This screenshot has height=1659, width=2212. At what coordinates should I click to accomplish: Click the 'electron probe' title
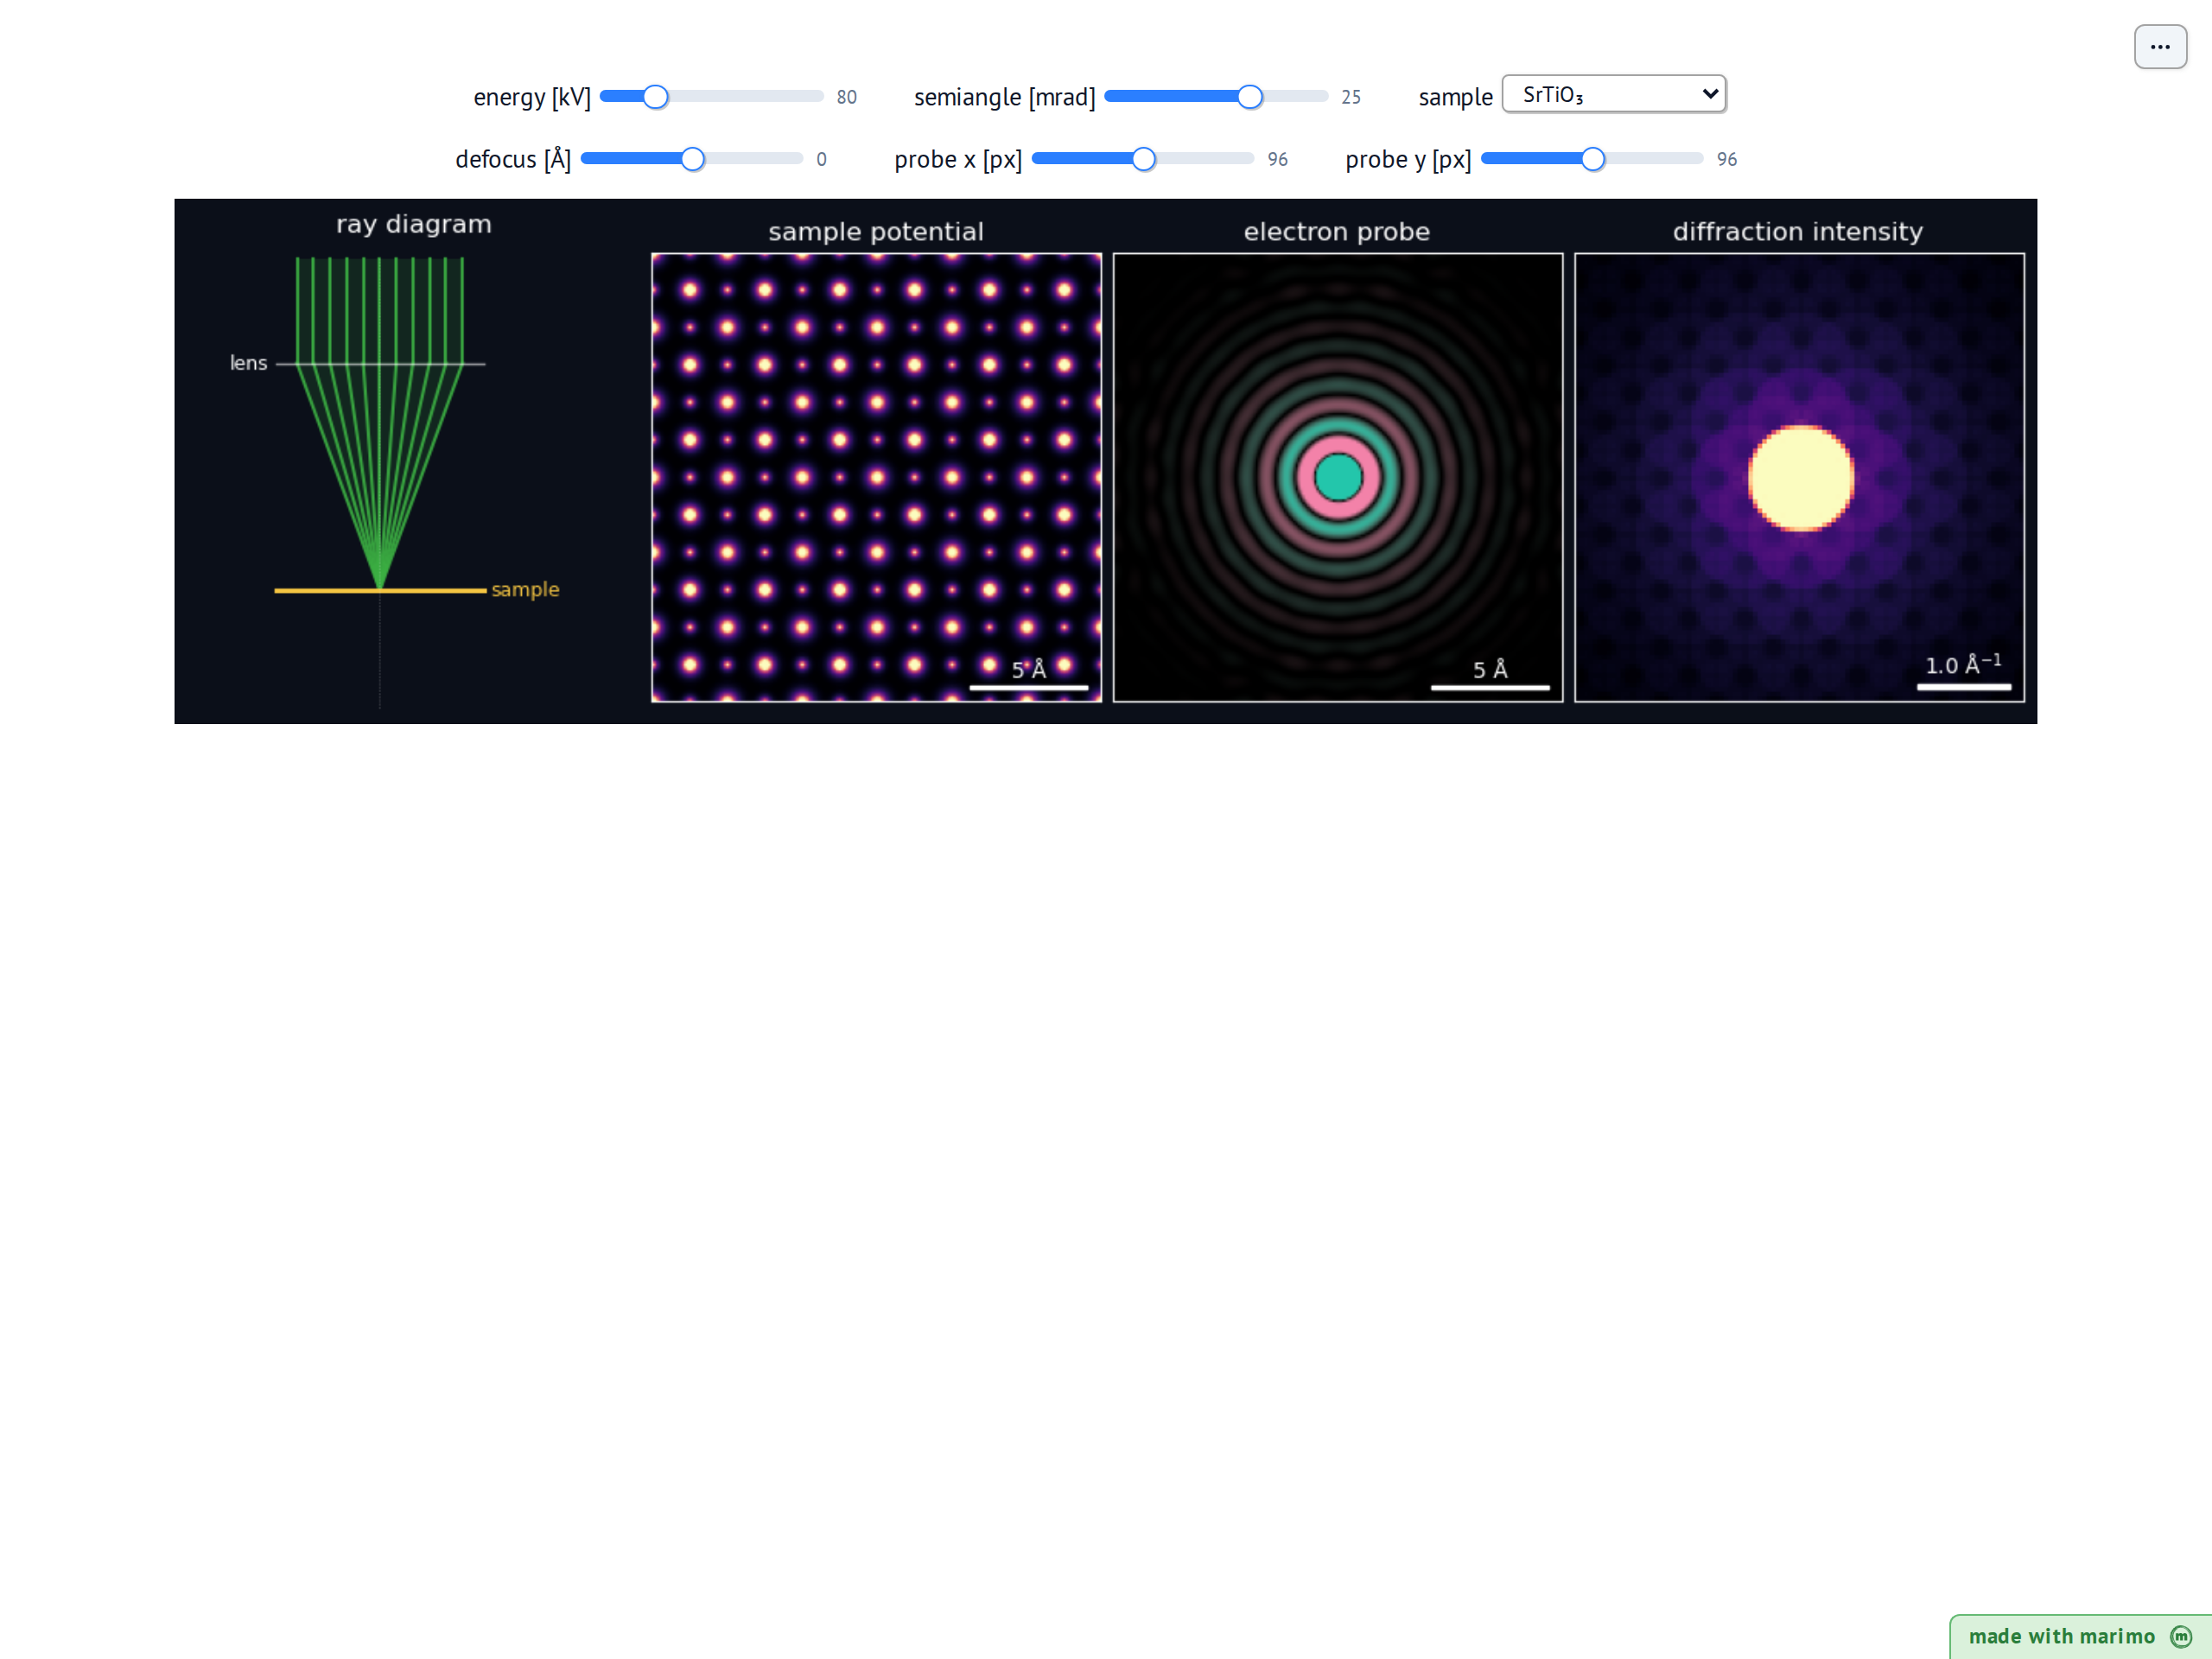[x=1337, y=232]
